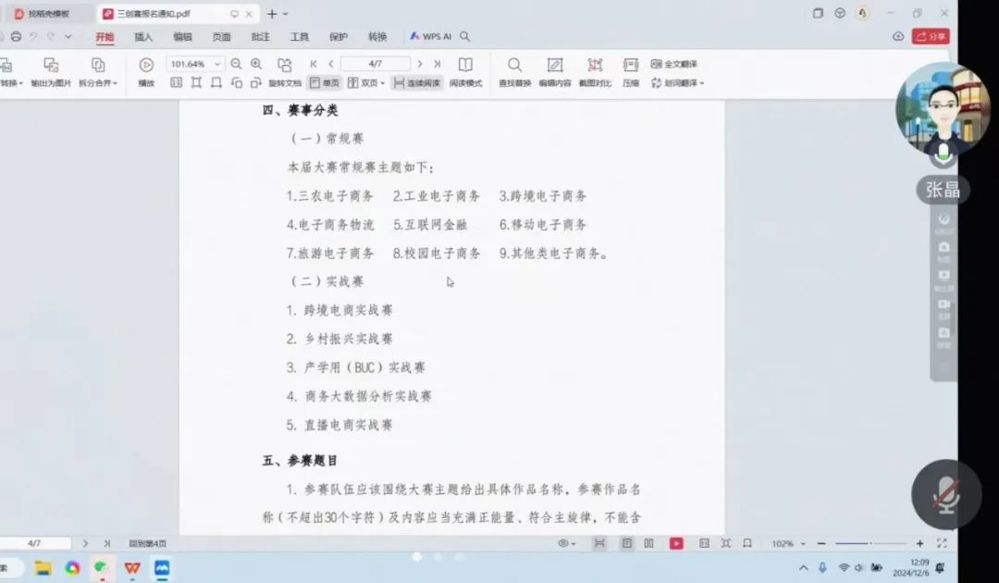Click the Play (播放) slideshow icon
The width and height of the screenshot is (999, 583).
click(146, 65)
